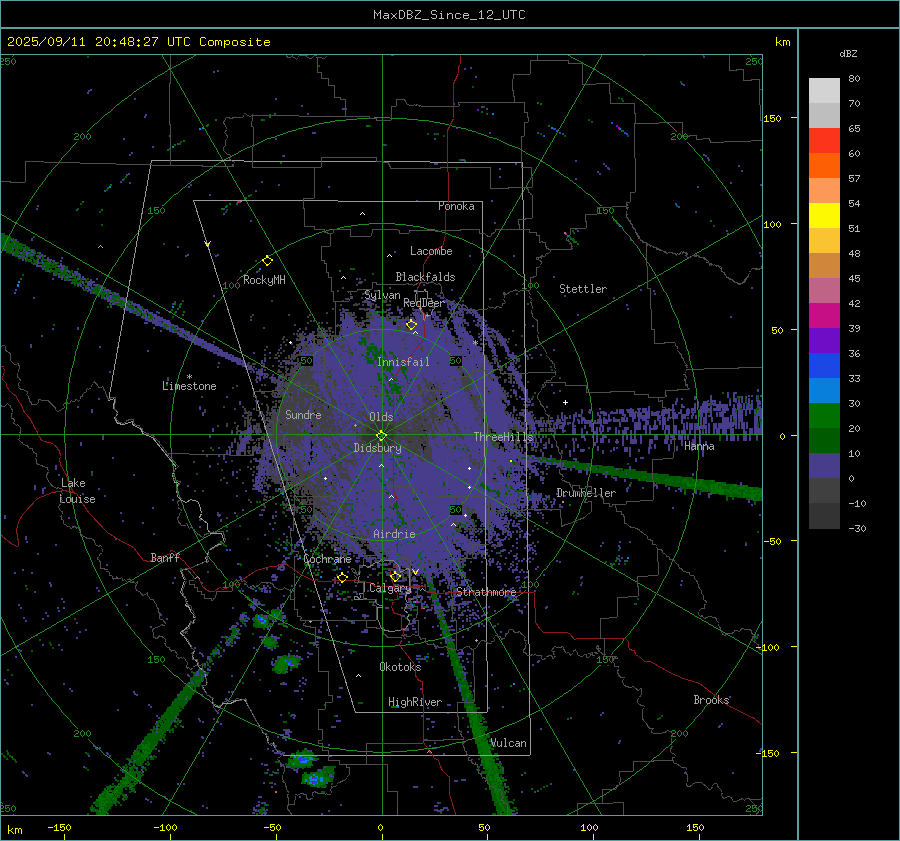Click the 80 value on the dBZ scale

click(x=854, y=79)
